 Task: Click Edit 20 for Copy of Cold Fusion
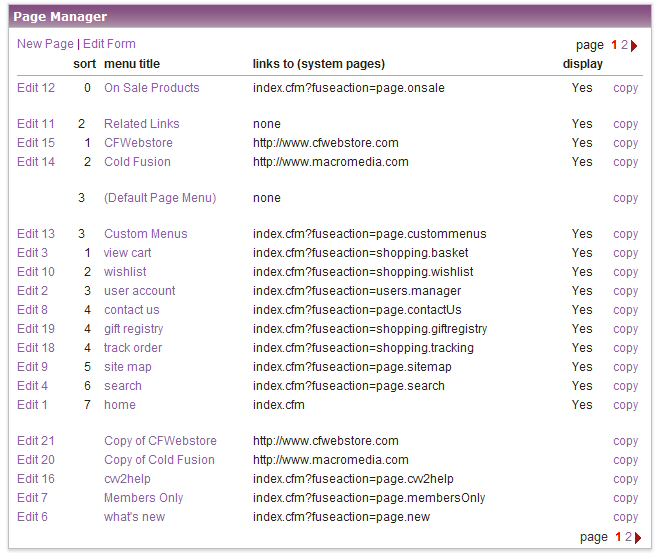pos(36,460)
